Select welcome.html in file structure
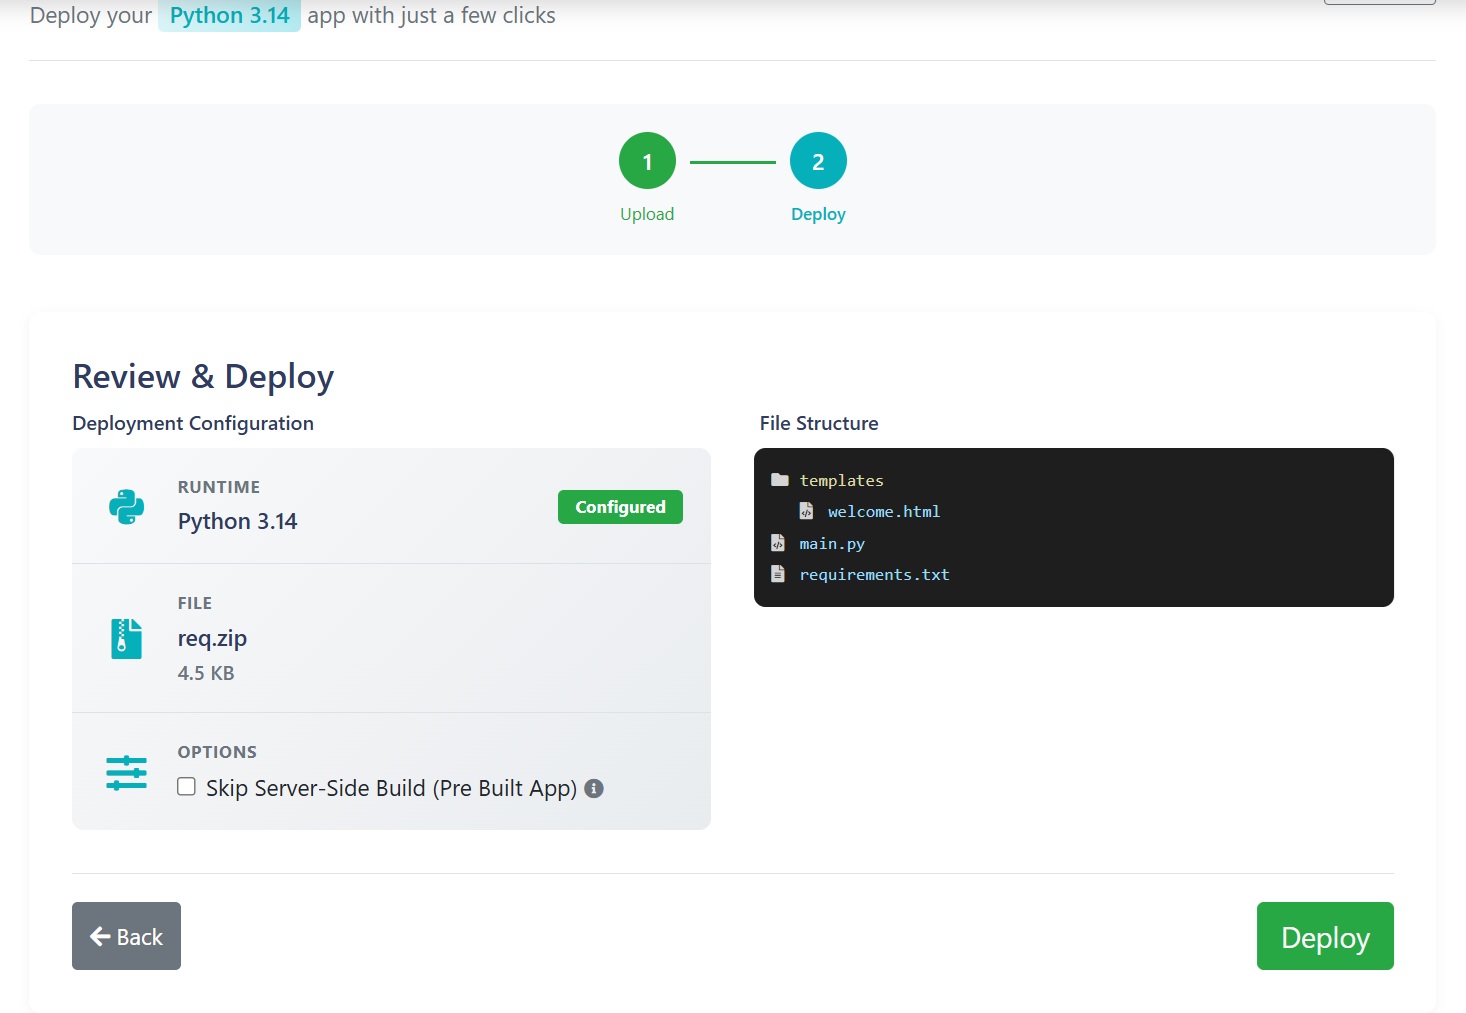Screen dimensions: 1466x1013 coord(883,512)
